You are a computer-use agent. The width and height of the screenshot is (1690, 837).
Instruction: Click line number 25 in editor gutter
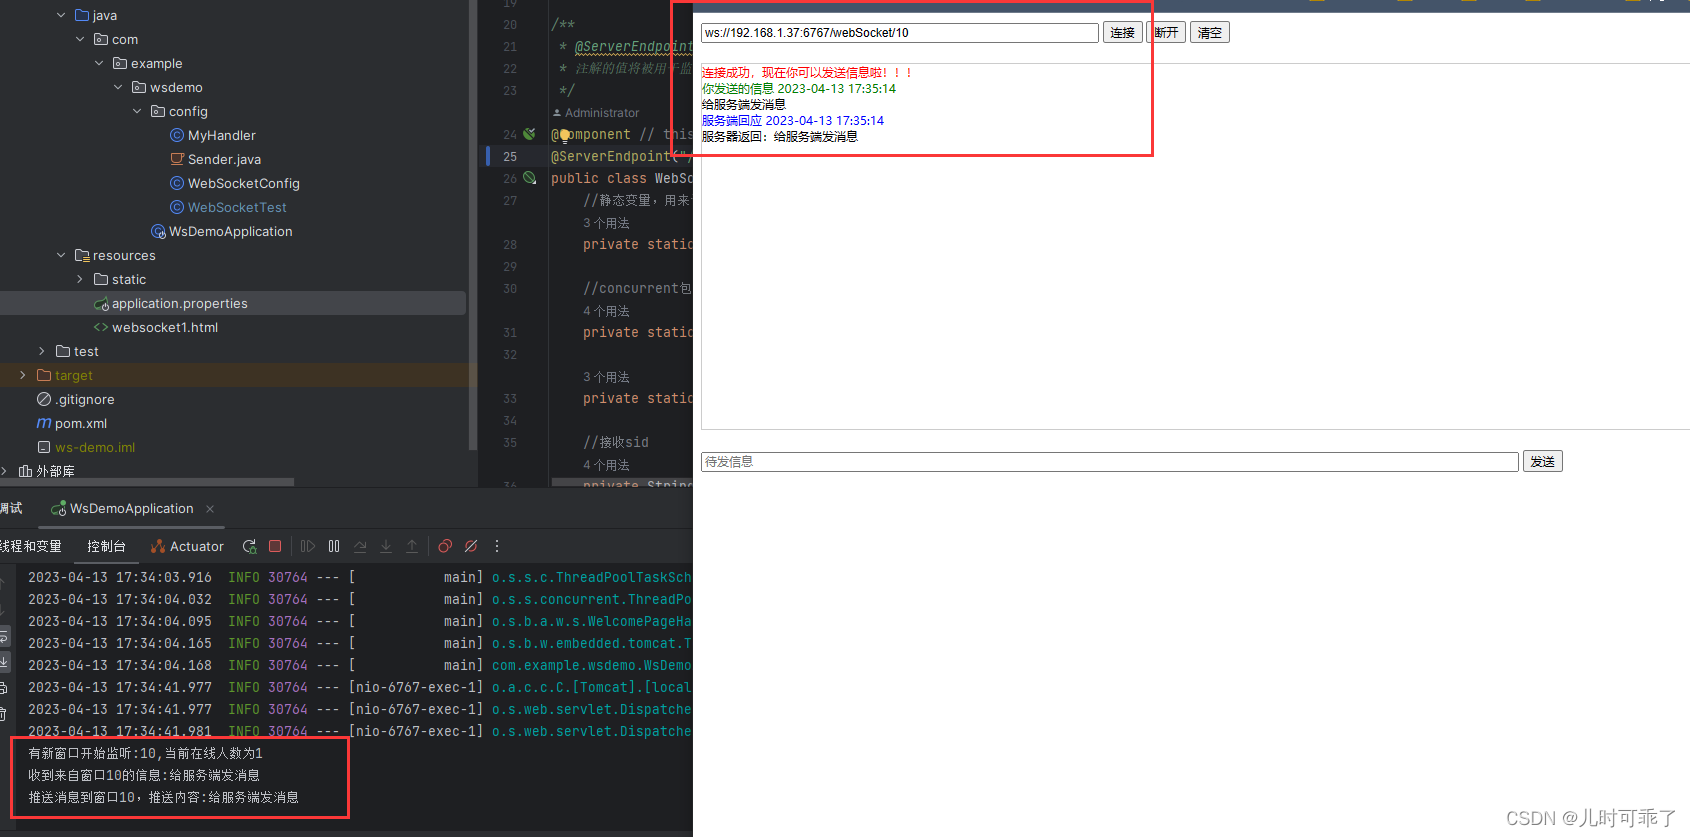[510, 157]
